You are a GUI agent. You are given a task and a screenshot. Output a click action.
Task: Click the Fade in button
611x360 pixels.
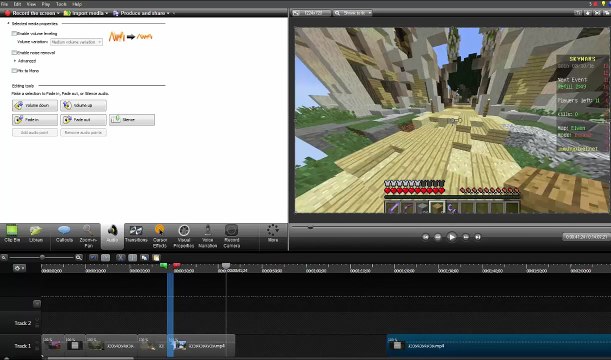point(35,120)
